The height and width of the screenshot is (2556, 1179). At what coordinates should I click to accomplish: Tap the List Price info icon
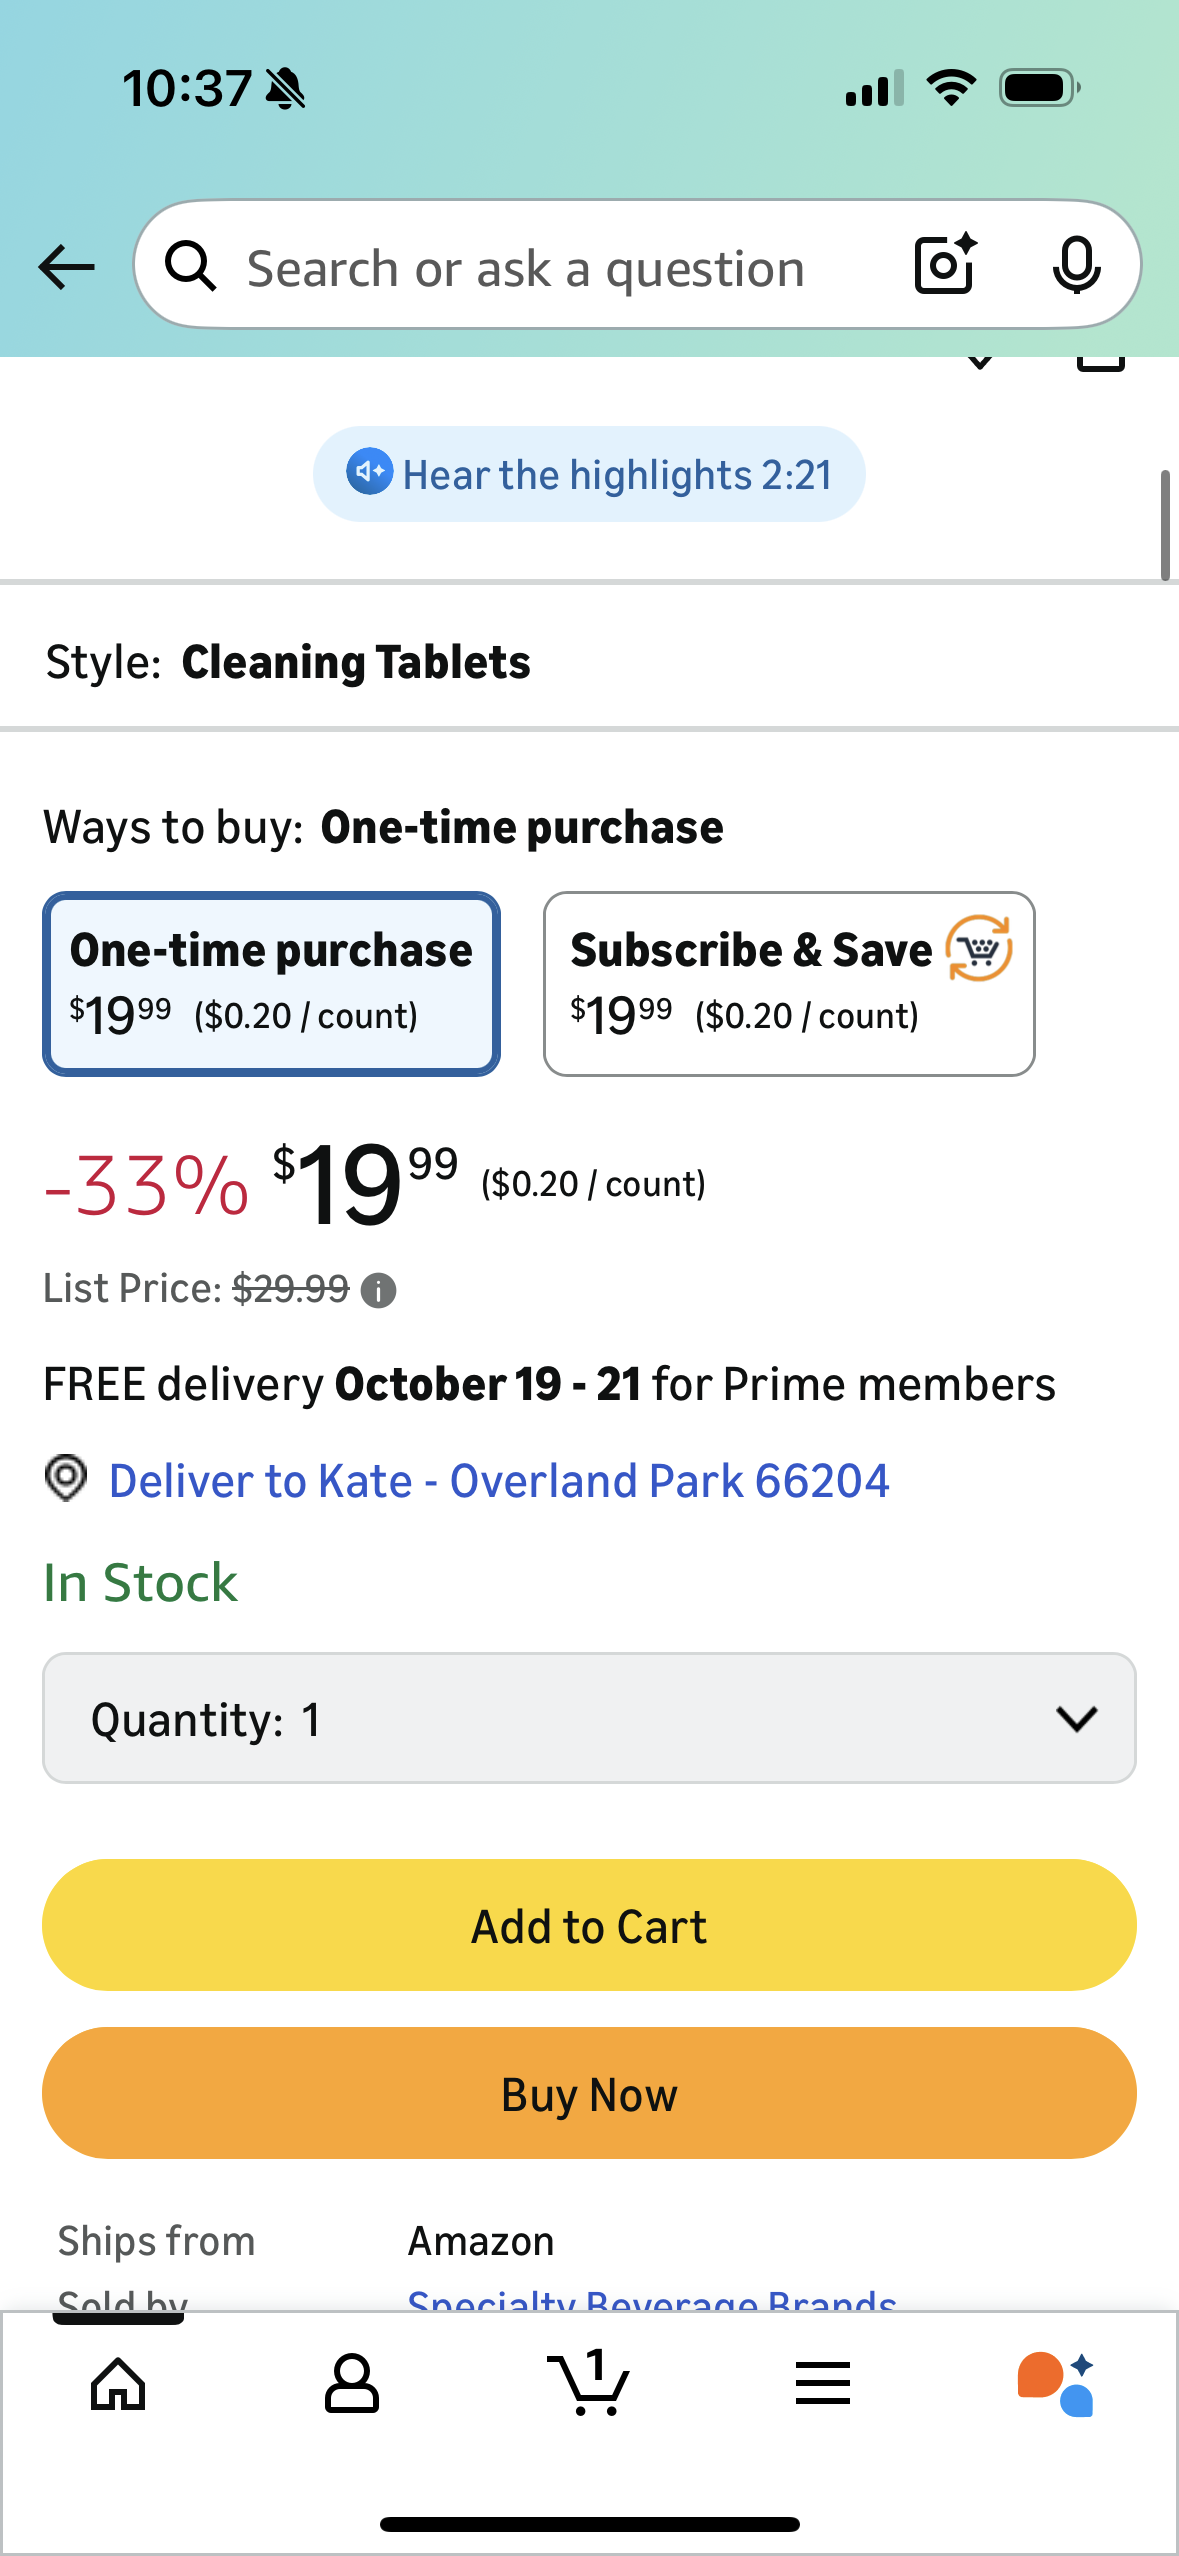(x=378, y=1291)
